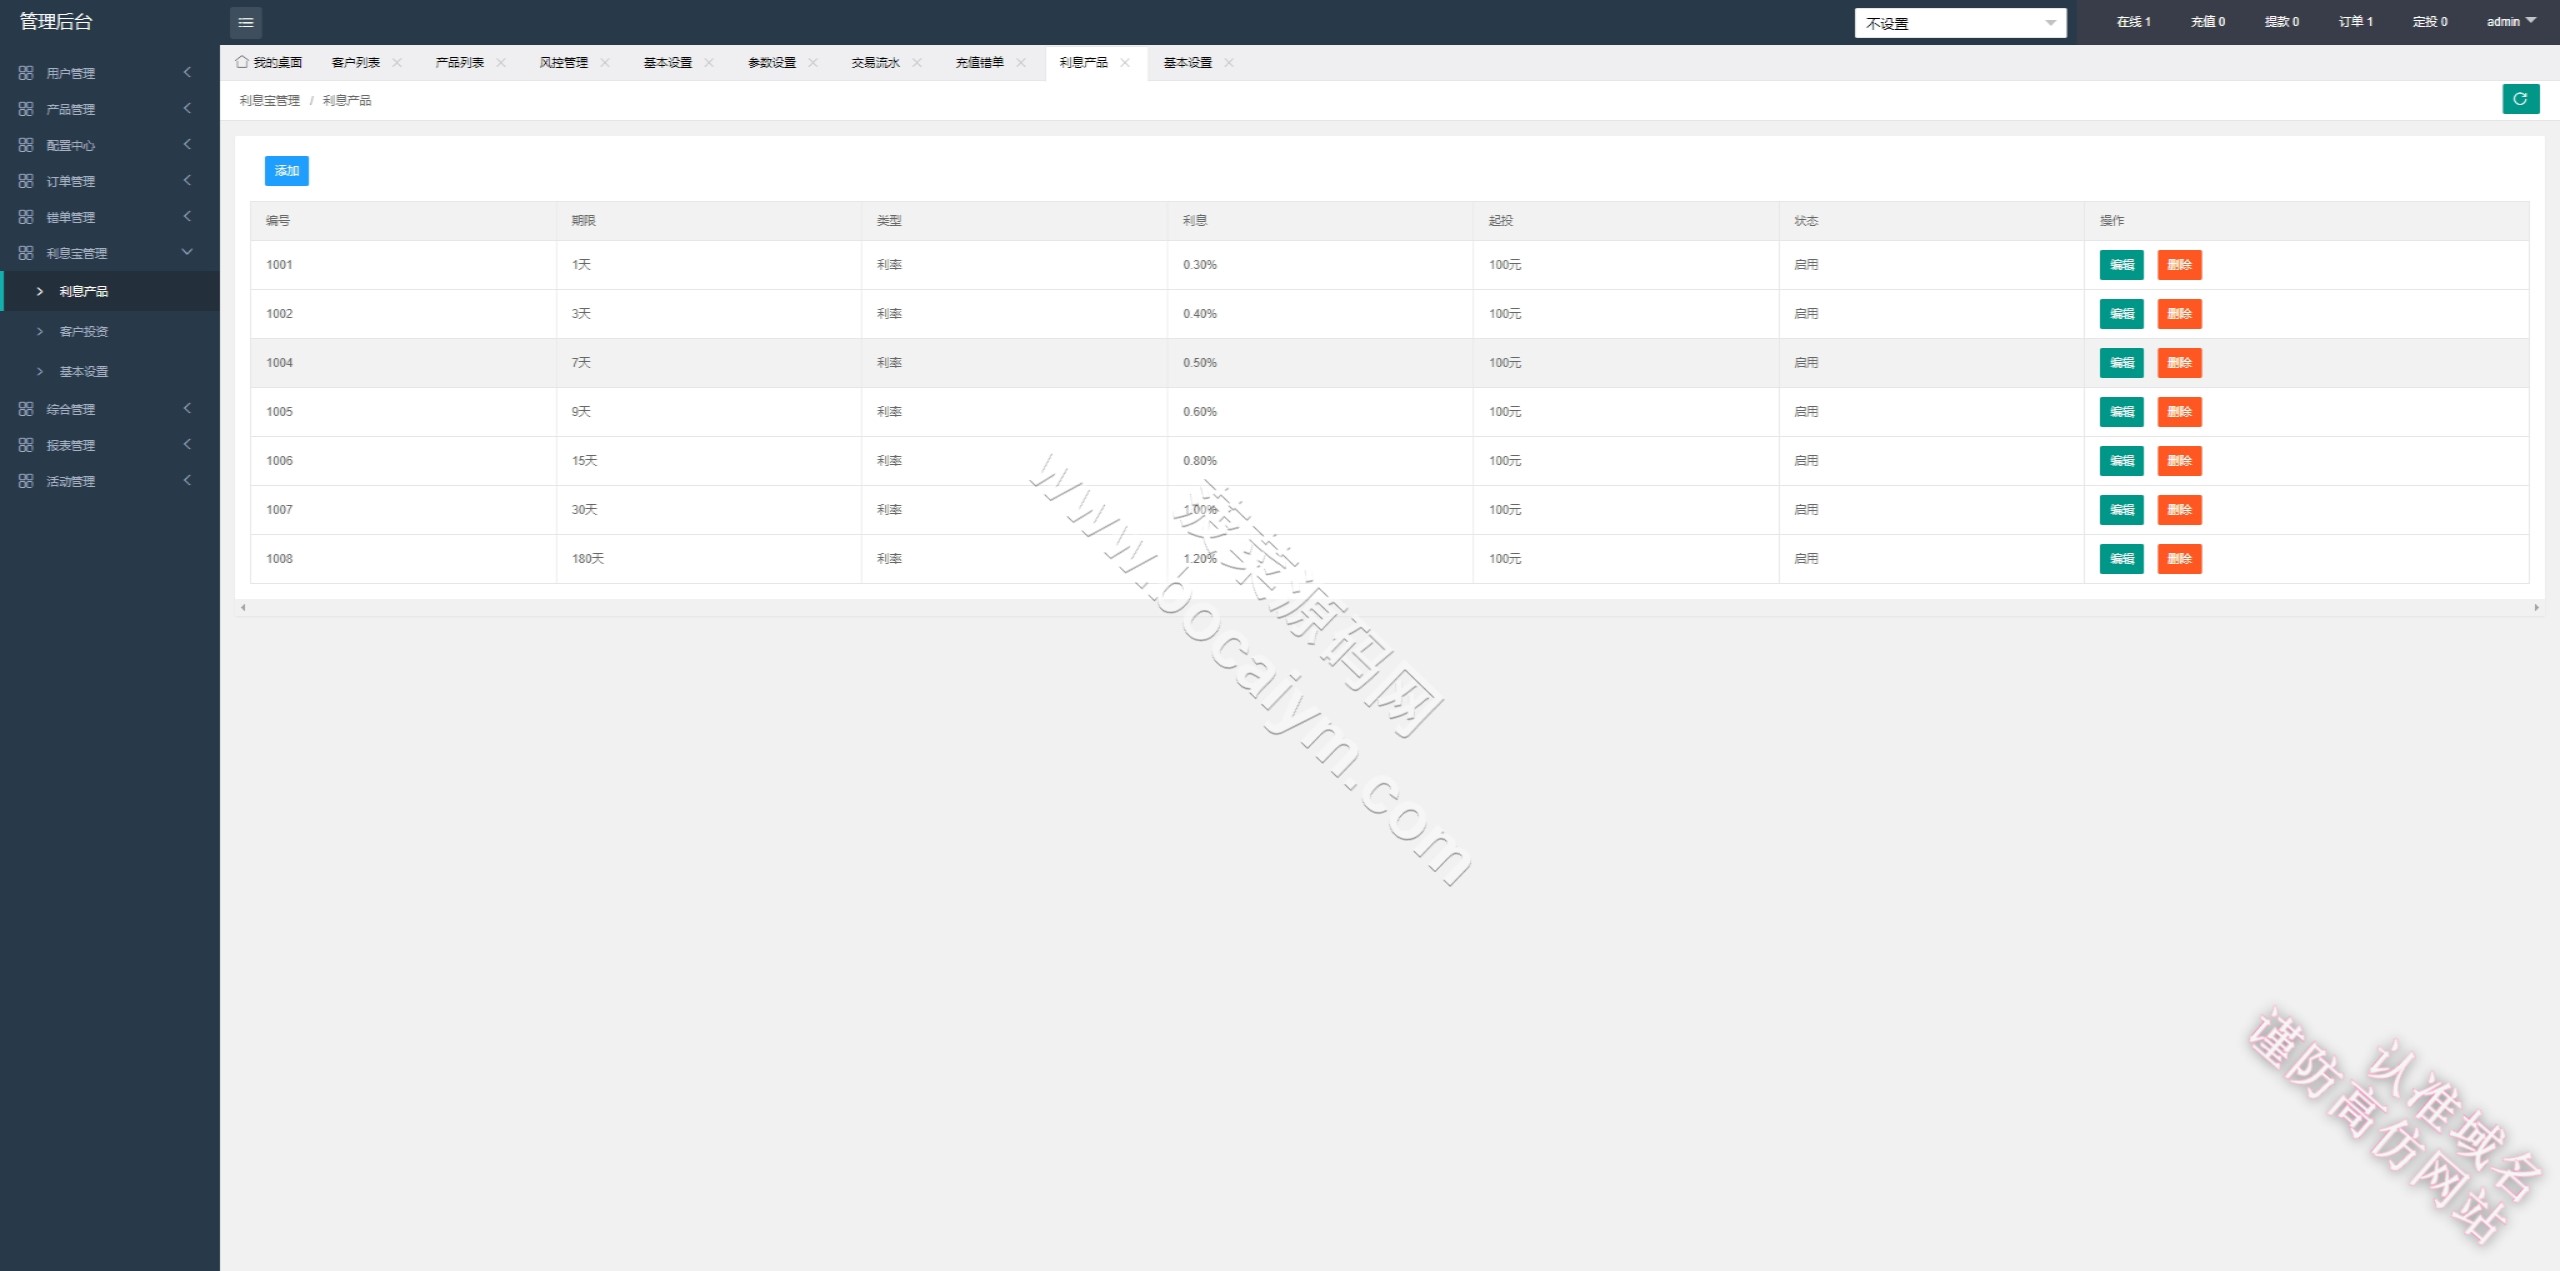Click the 充值 0 header indicator
This screenshot has height=1271, width=2560.
(x=2208, y=22)
